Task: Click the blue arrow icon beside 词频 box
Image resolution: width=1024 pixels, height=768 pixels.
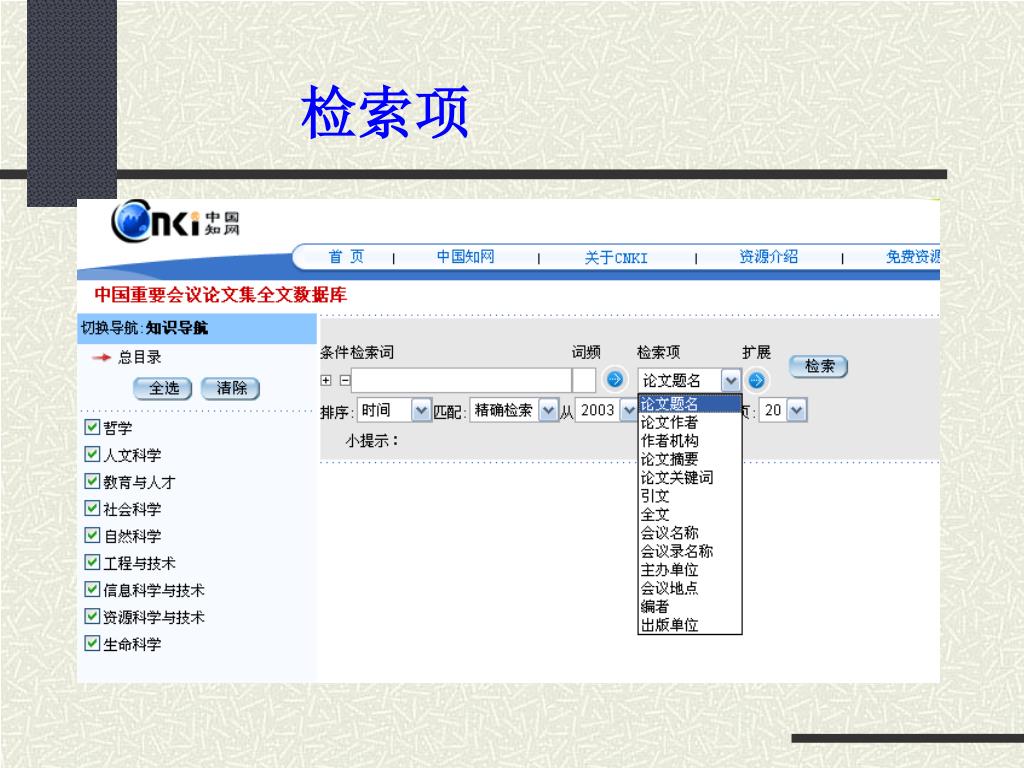Action: [615, 379]
